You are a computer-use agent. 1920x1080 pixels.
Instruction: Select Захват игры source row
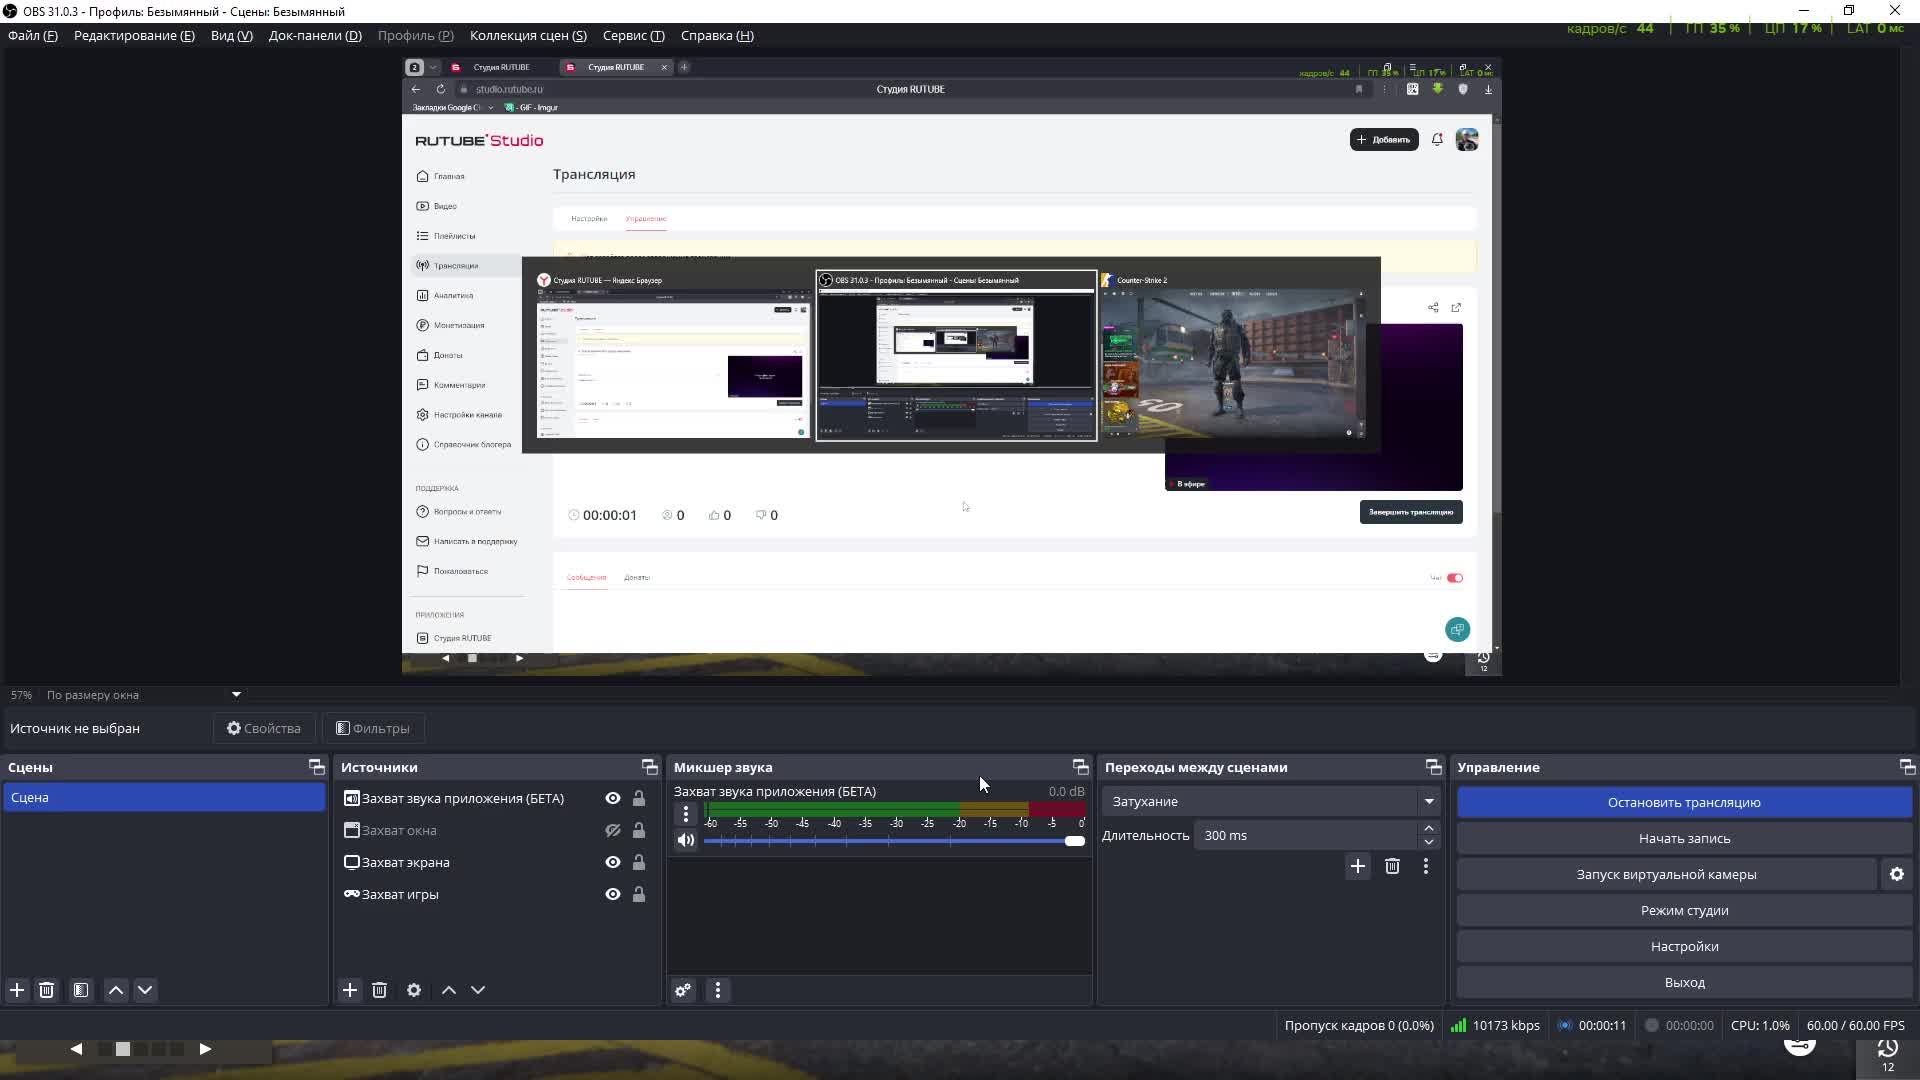(496, 894)
